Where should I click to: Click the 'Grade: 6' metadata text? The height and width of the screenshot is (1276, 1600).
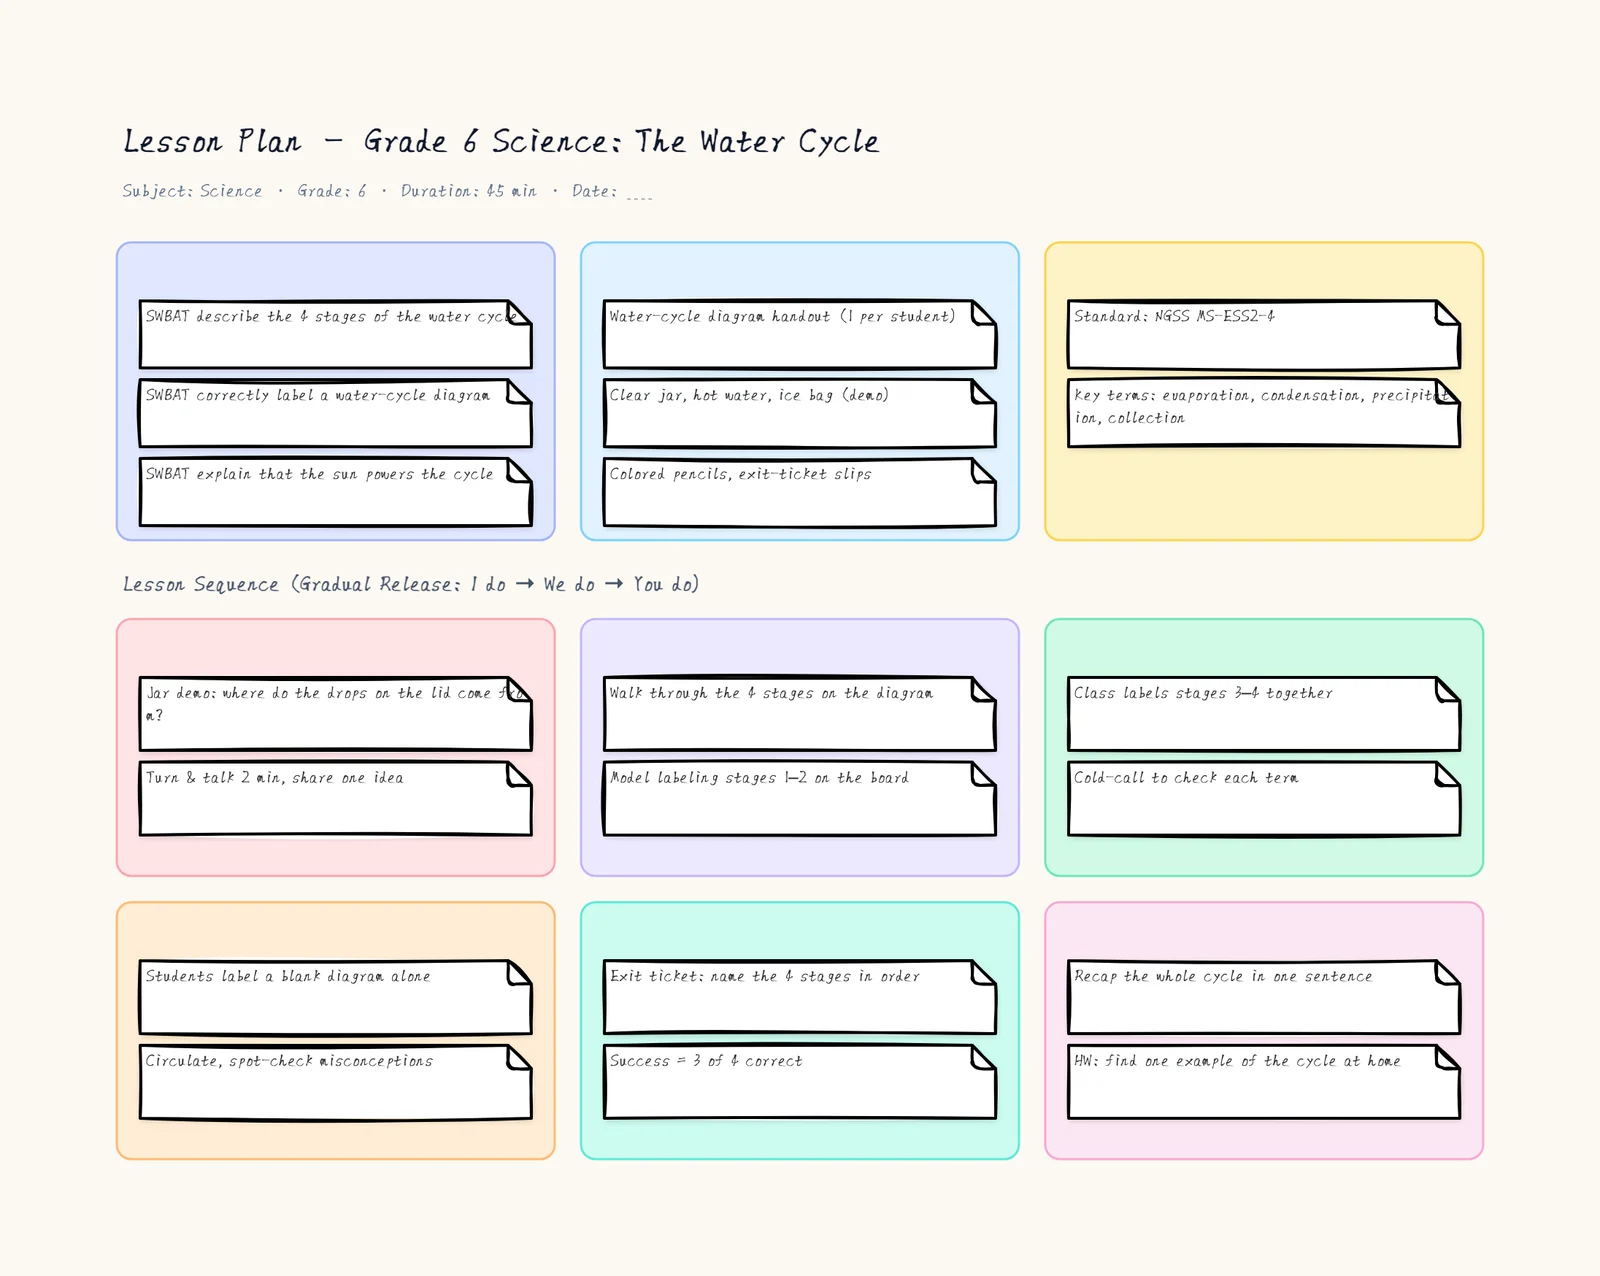click(332, 190)
